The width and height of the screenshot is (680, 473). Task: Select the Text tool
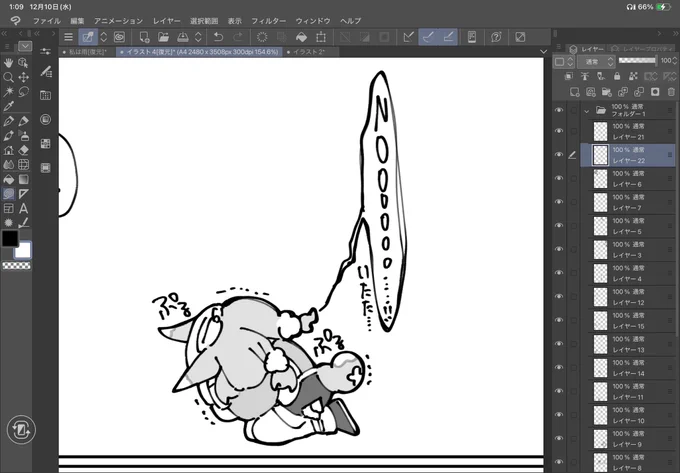point(23,209)
